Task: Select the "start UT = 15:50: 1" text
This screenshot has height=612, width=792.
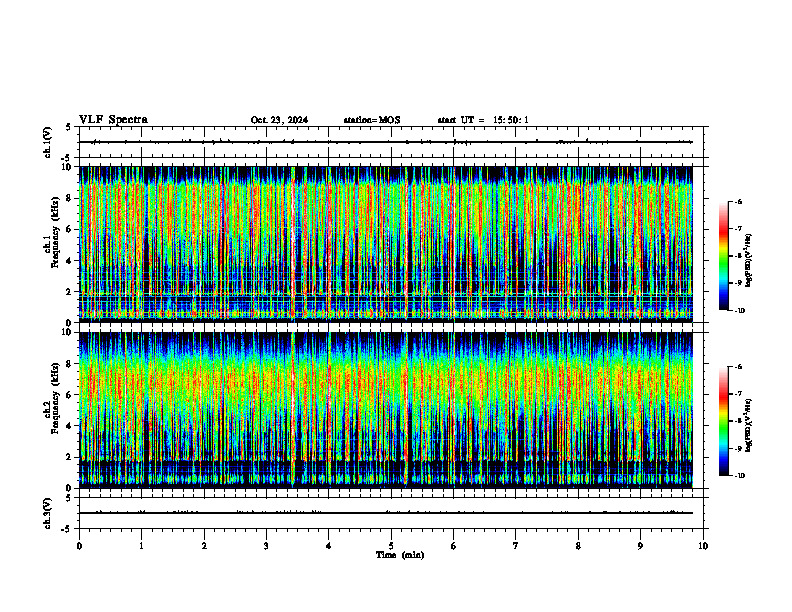Action: tap(483, 120)
